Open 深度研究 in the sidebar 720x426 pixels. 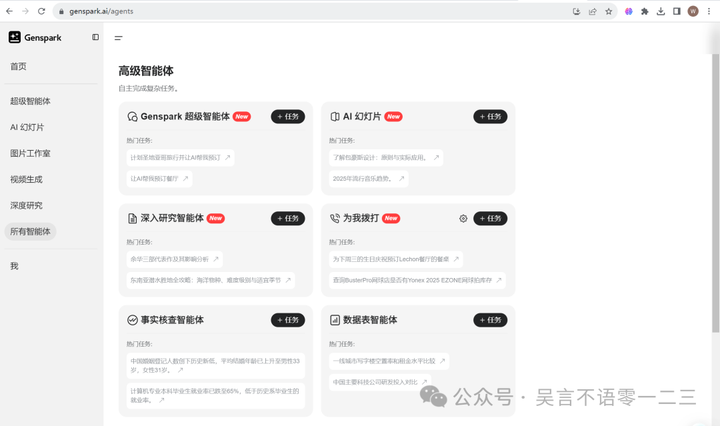coord(26,205)
